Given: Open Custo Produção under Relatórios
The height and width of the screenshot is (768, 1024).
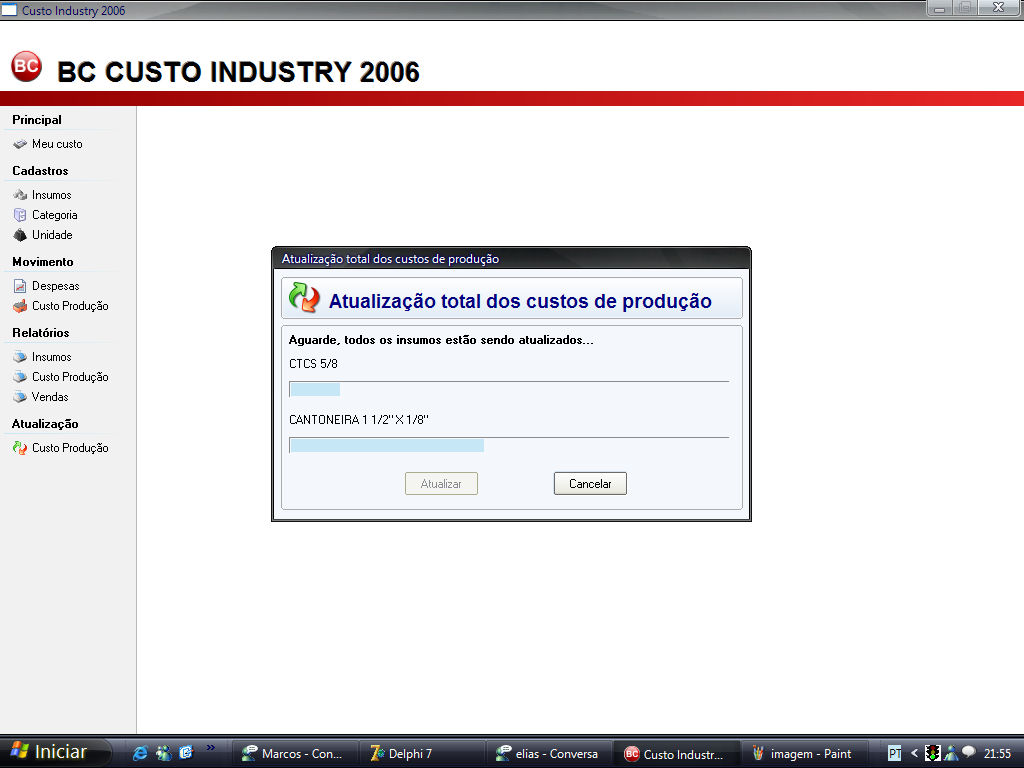Looking at the screenshot, I should pos(69,377).
